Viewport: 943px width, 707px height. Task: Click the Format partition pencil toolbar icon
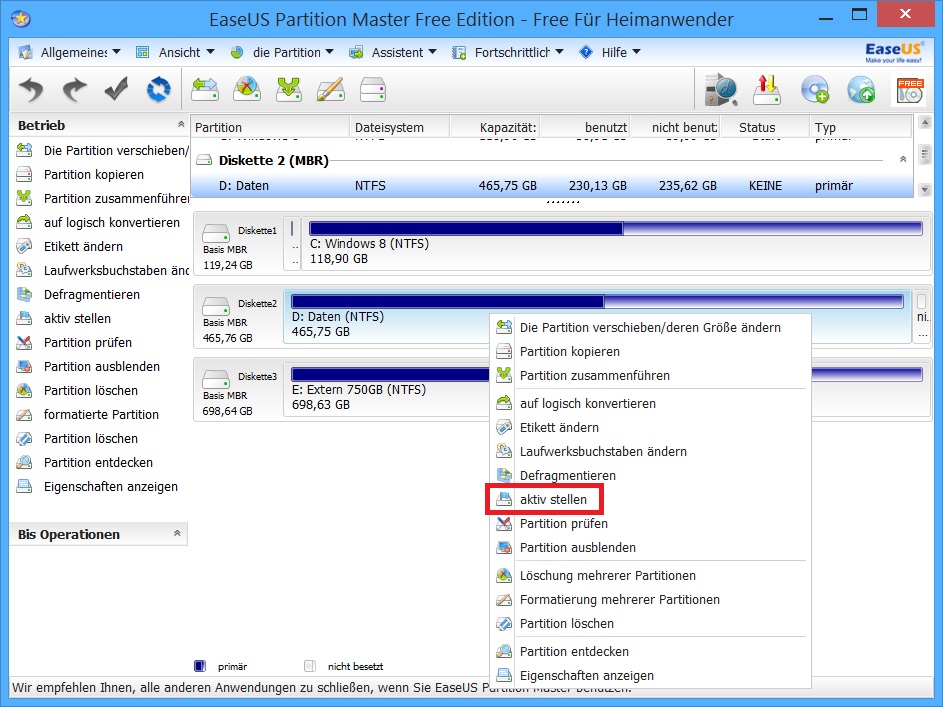(x=330, y=90)
